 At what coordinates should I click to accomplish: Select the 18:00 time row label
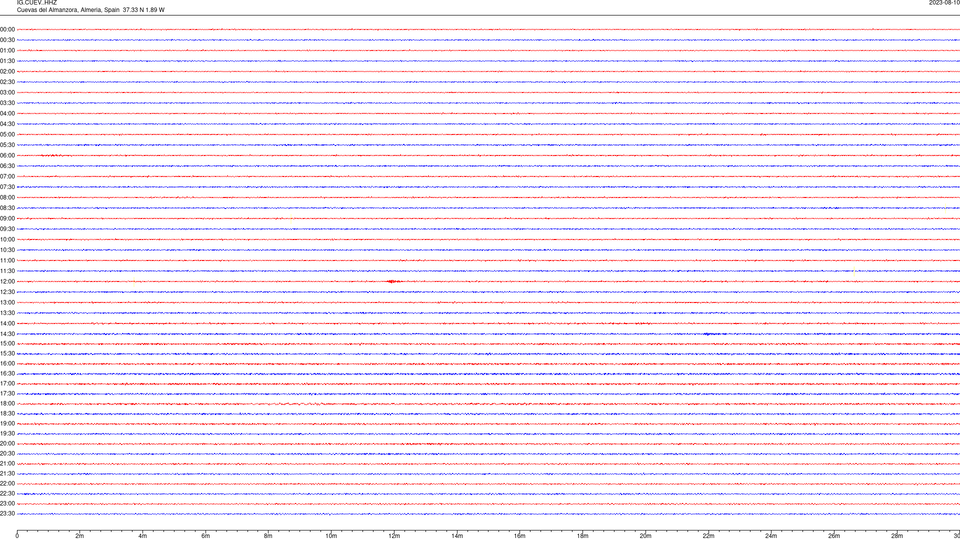7,403
